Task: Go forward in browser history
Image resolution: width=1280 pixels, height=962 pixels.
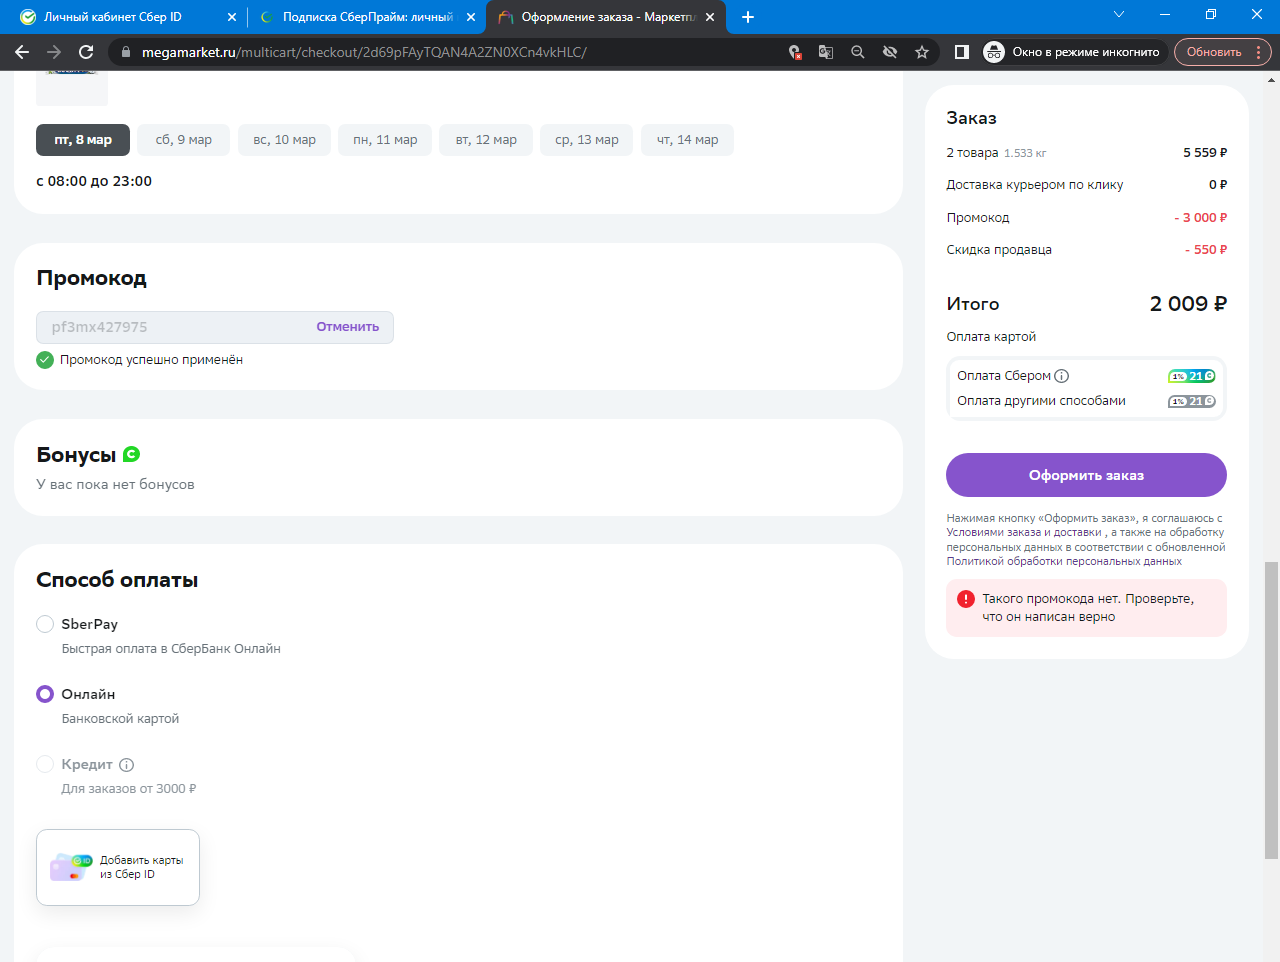Action: coord(54,52)
